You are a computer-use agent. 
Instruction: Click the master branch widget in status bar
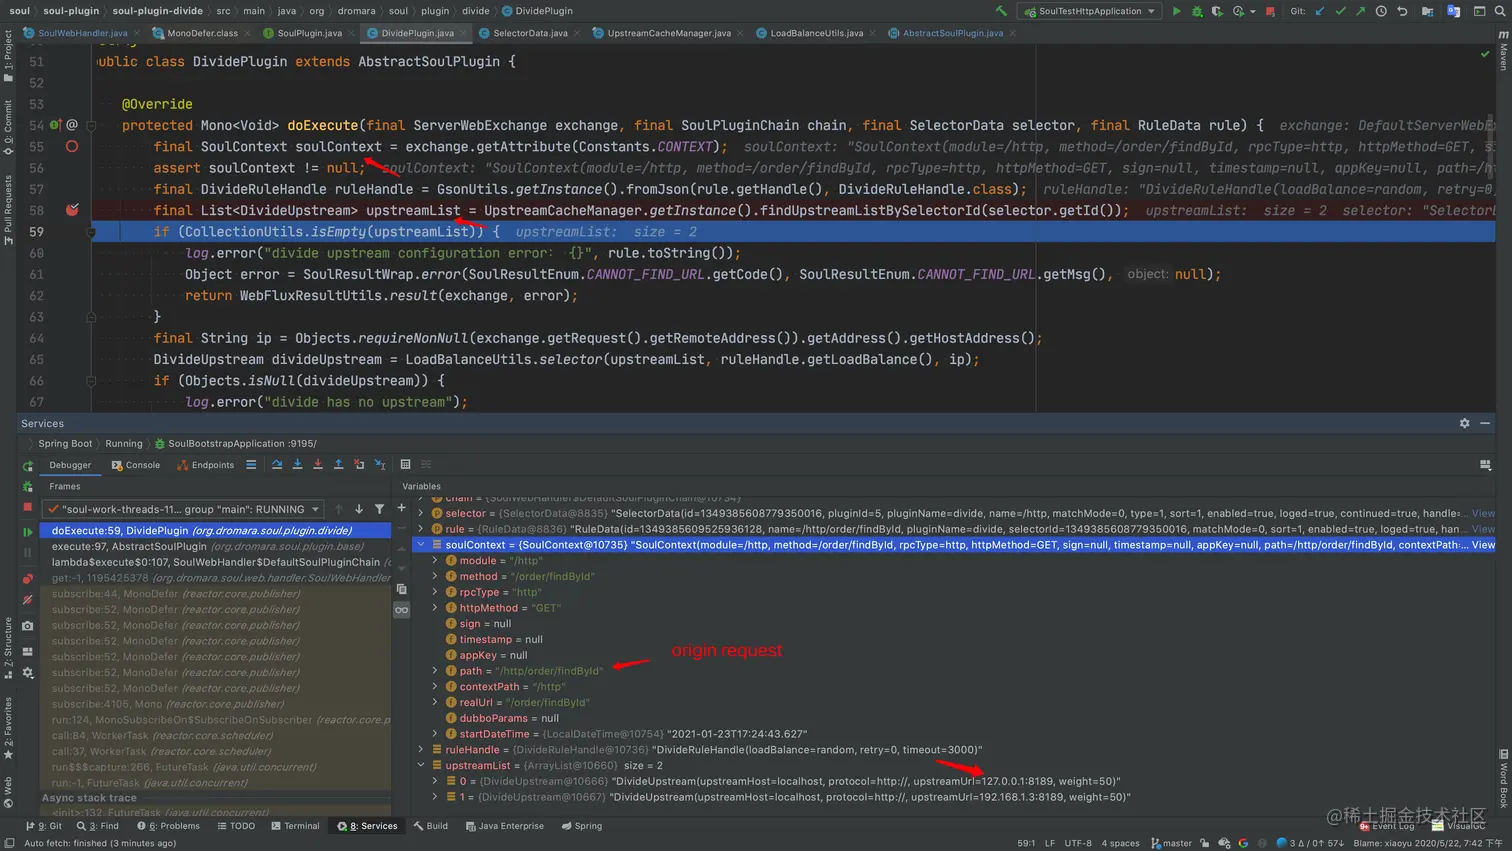click(1171, 843)
